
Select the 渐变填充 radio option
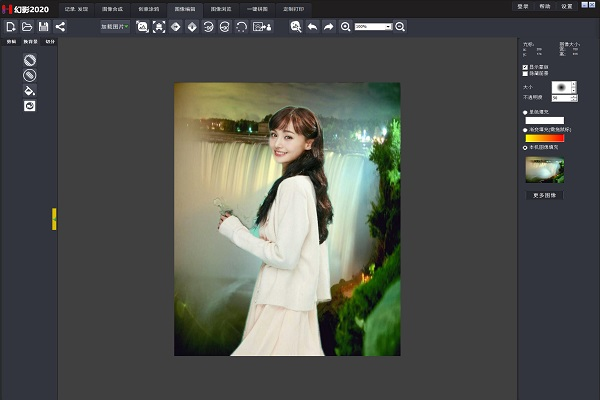(526, 130)
